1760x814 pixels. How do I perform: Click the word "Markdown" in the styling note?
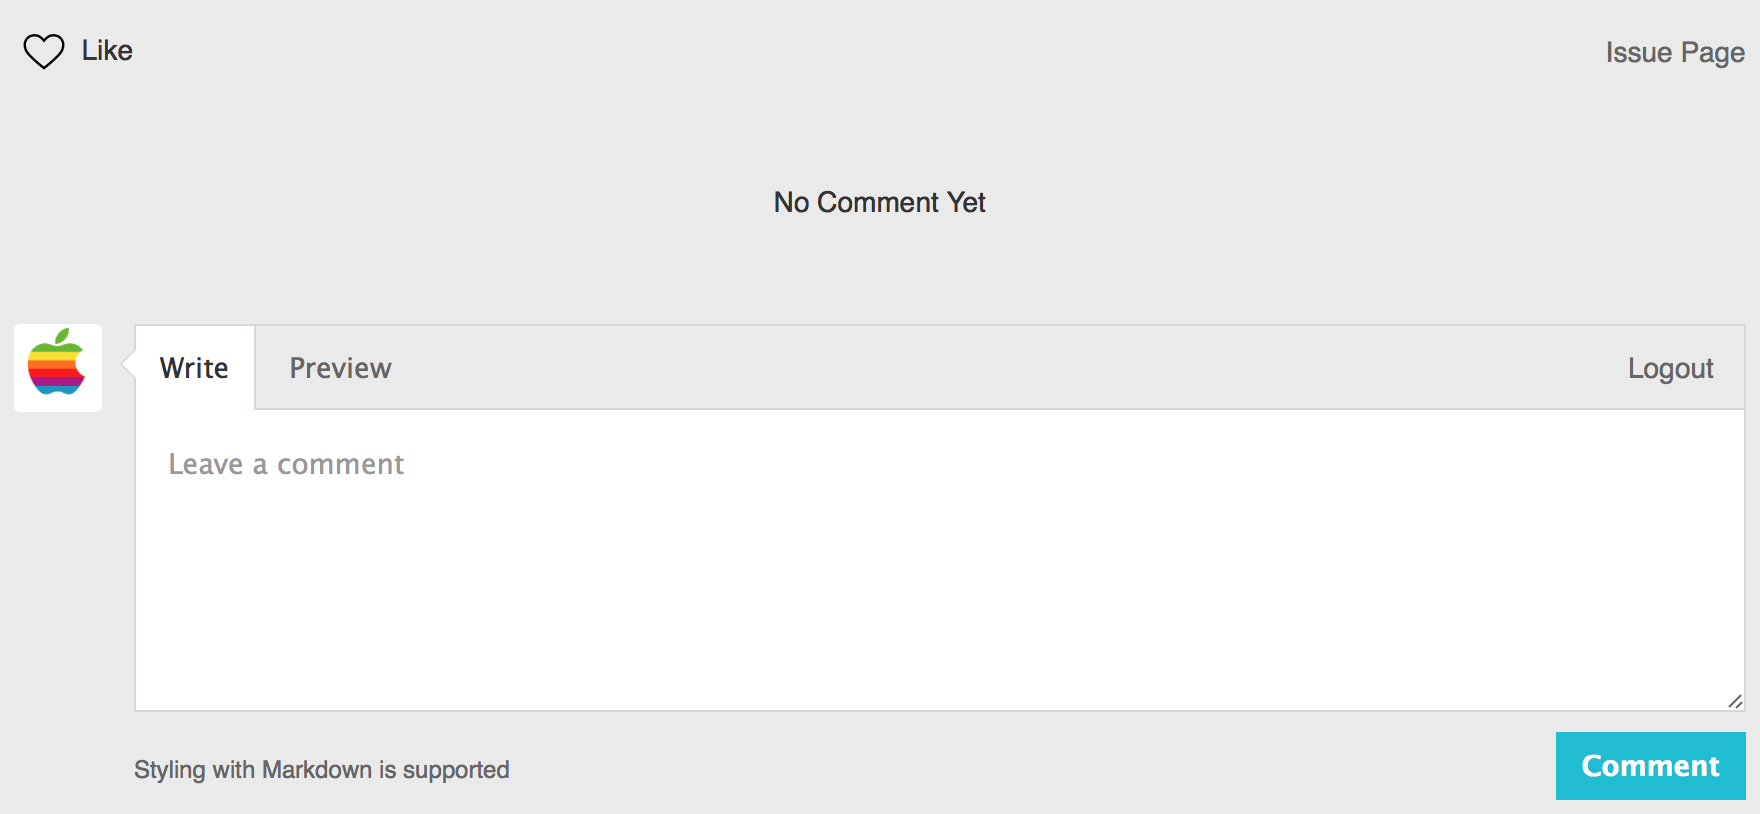click(x=317, y=770)
